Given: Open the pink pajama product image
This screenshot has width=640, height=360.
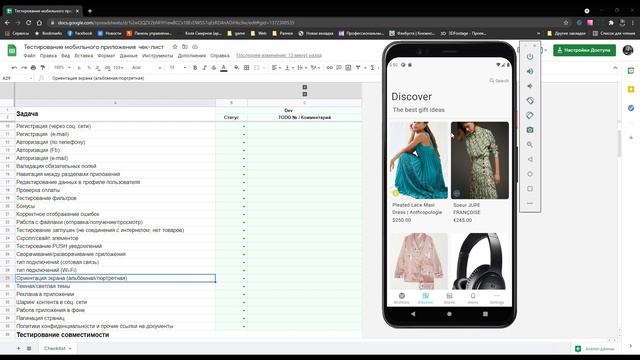Looking at the screenshot, I should click(x=419, y=261).
